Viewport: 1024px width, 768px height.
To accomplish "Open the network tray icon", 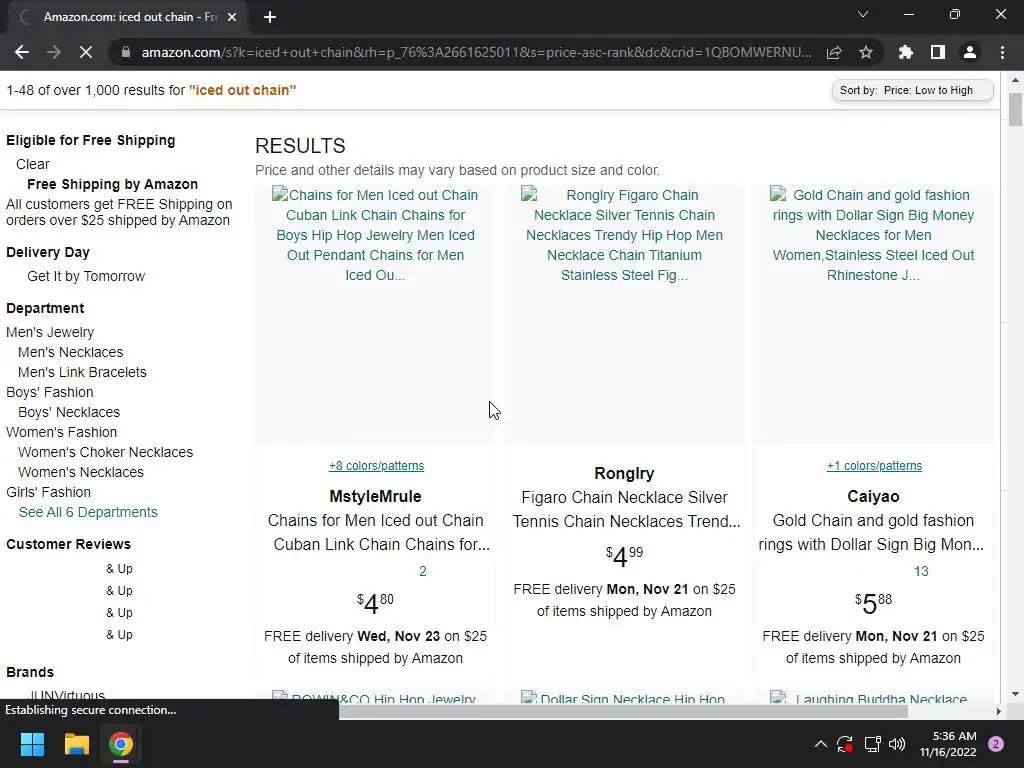I will pos(872,744).
